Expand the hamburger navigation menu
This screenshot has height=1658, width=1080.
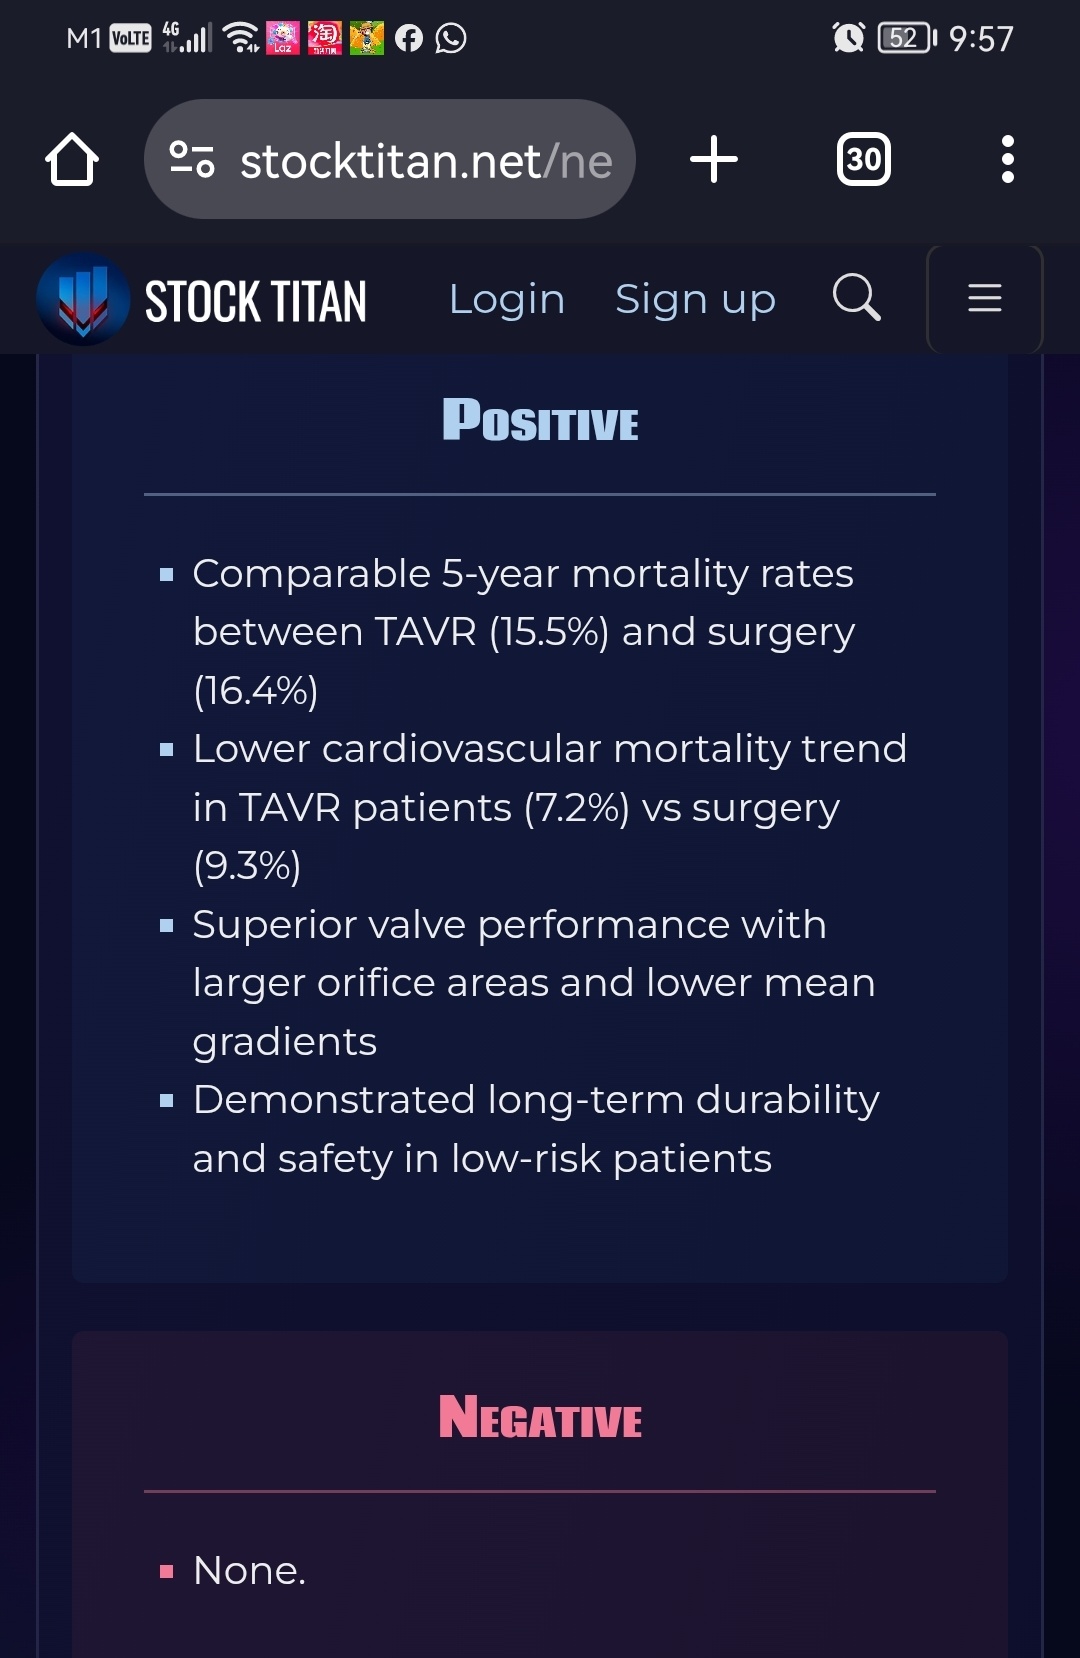[x=985, y=298]
